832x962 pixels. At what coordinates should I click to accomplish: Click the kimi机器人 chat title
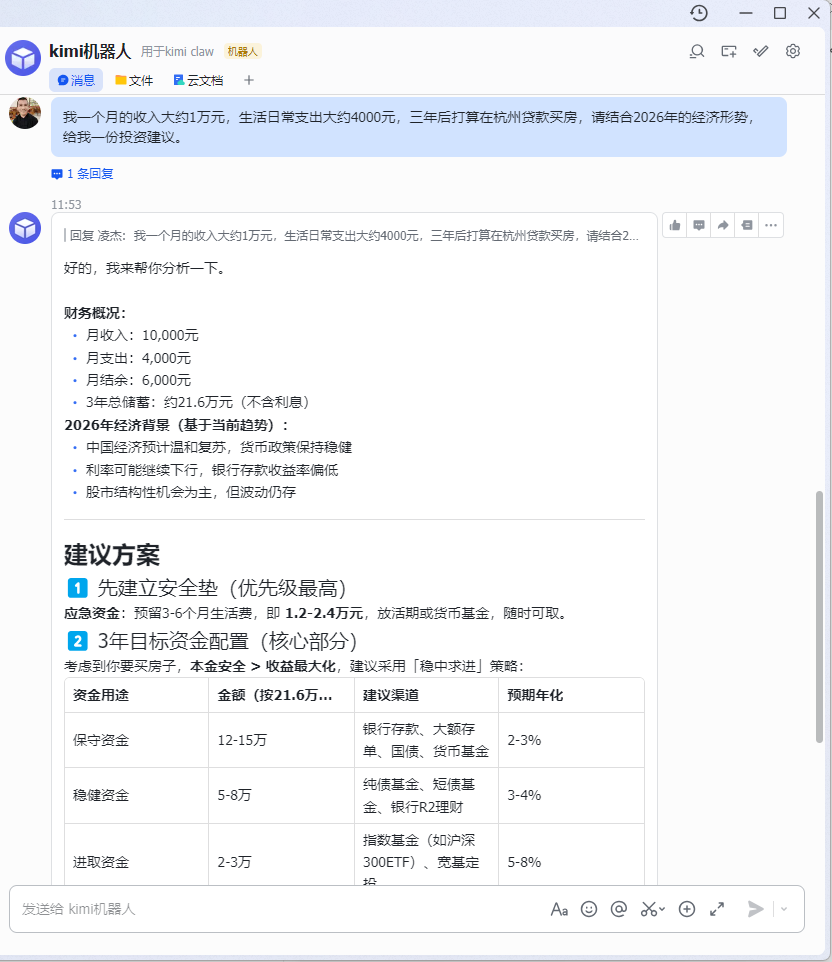click(x=90, y=52)
